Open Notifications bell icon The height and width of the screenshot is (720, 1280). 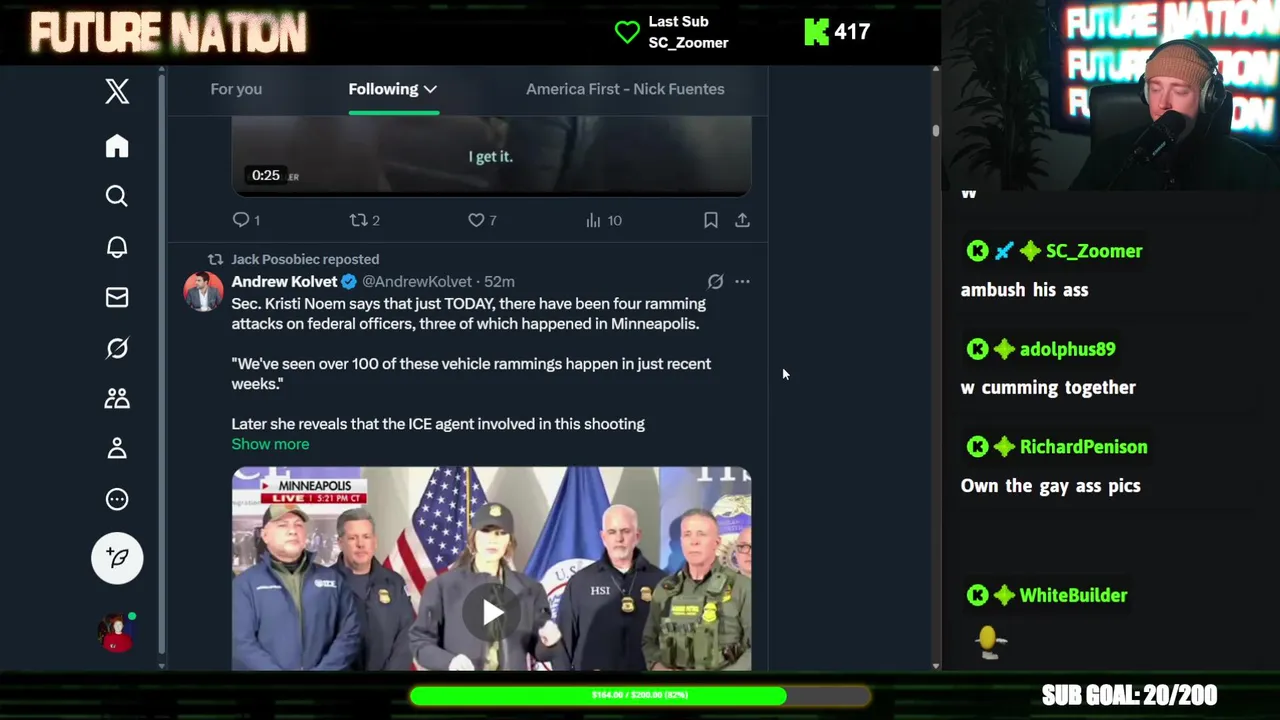coord(117,247)
